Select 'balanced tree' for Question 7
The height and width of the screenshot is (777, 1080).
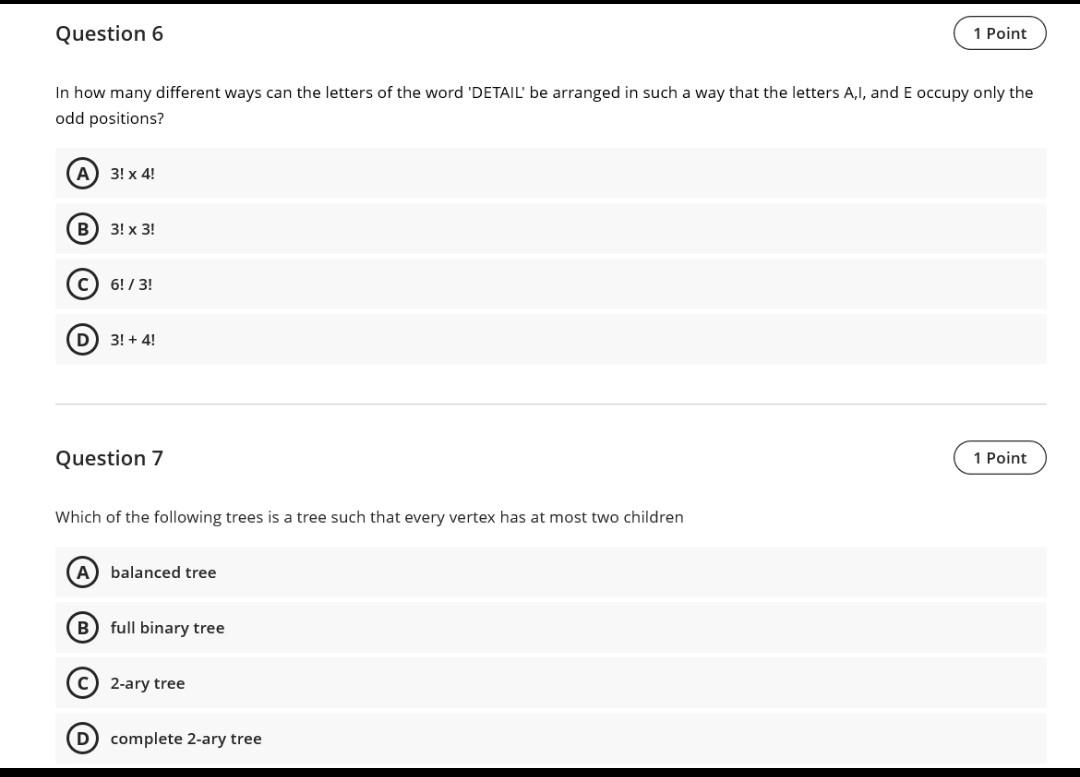tap(163, 572)
